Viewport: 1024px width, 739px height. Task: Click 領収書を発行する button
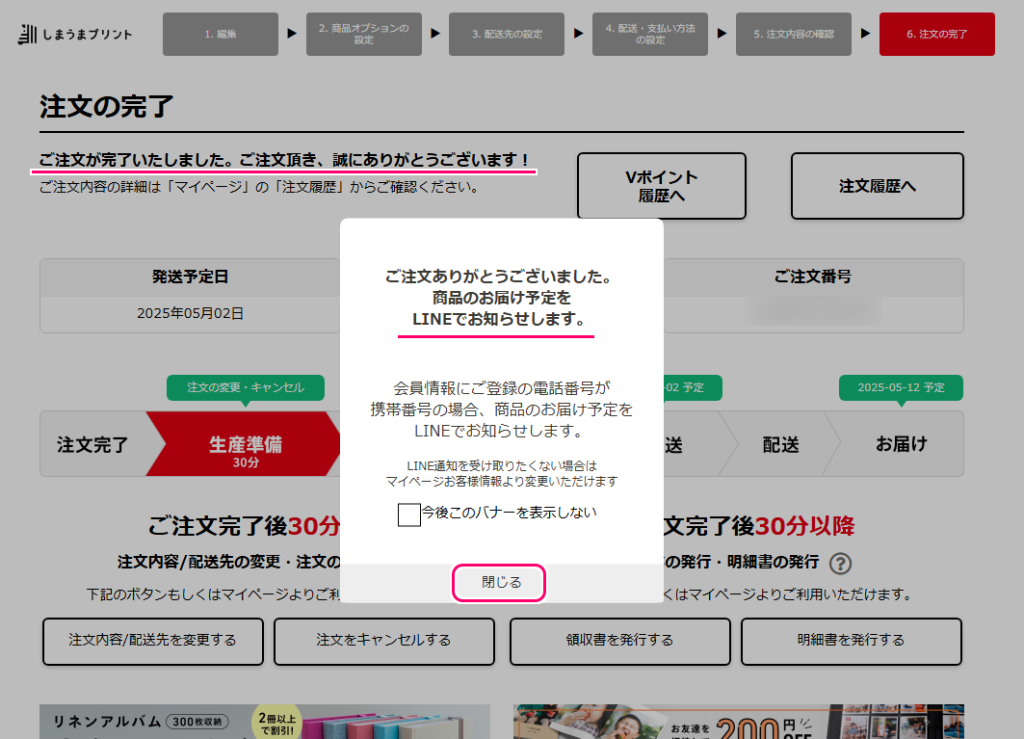point(620,641)
